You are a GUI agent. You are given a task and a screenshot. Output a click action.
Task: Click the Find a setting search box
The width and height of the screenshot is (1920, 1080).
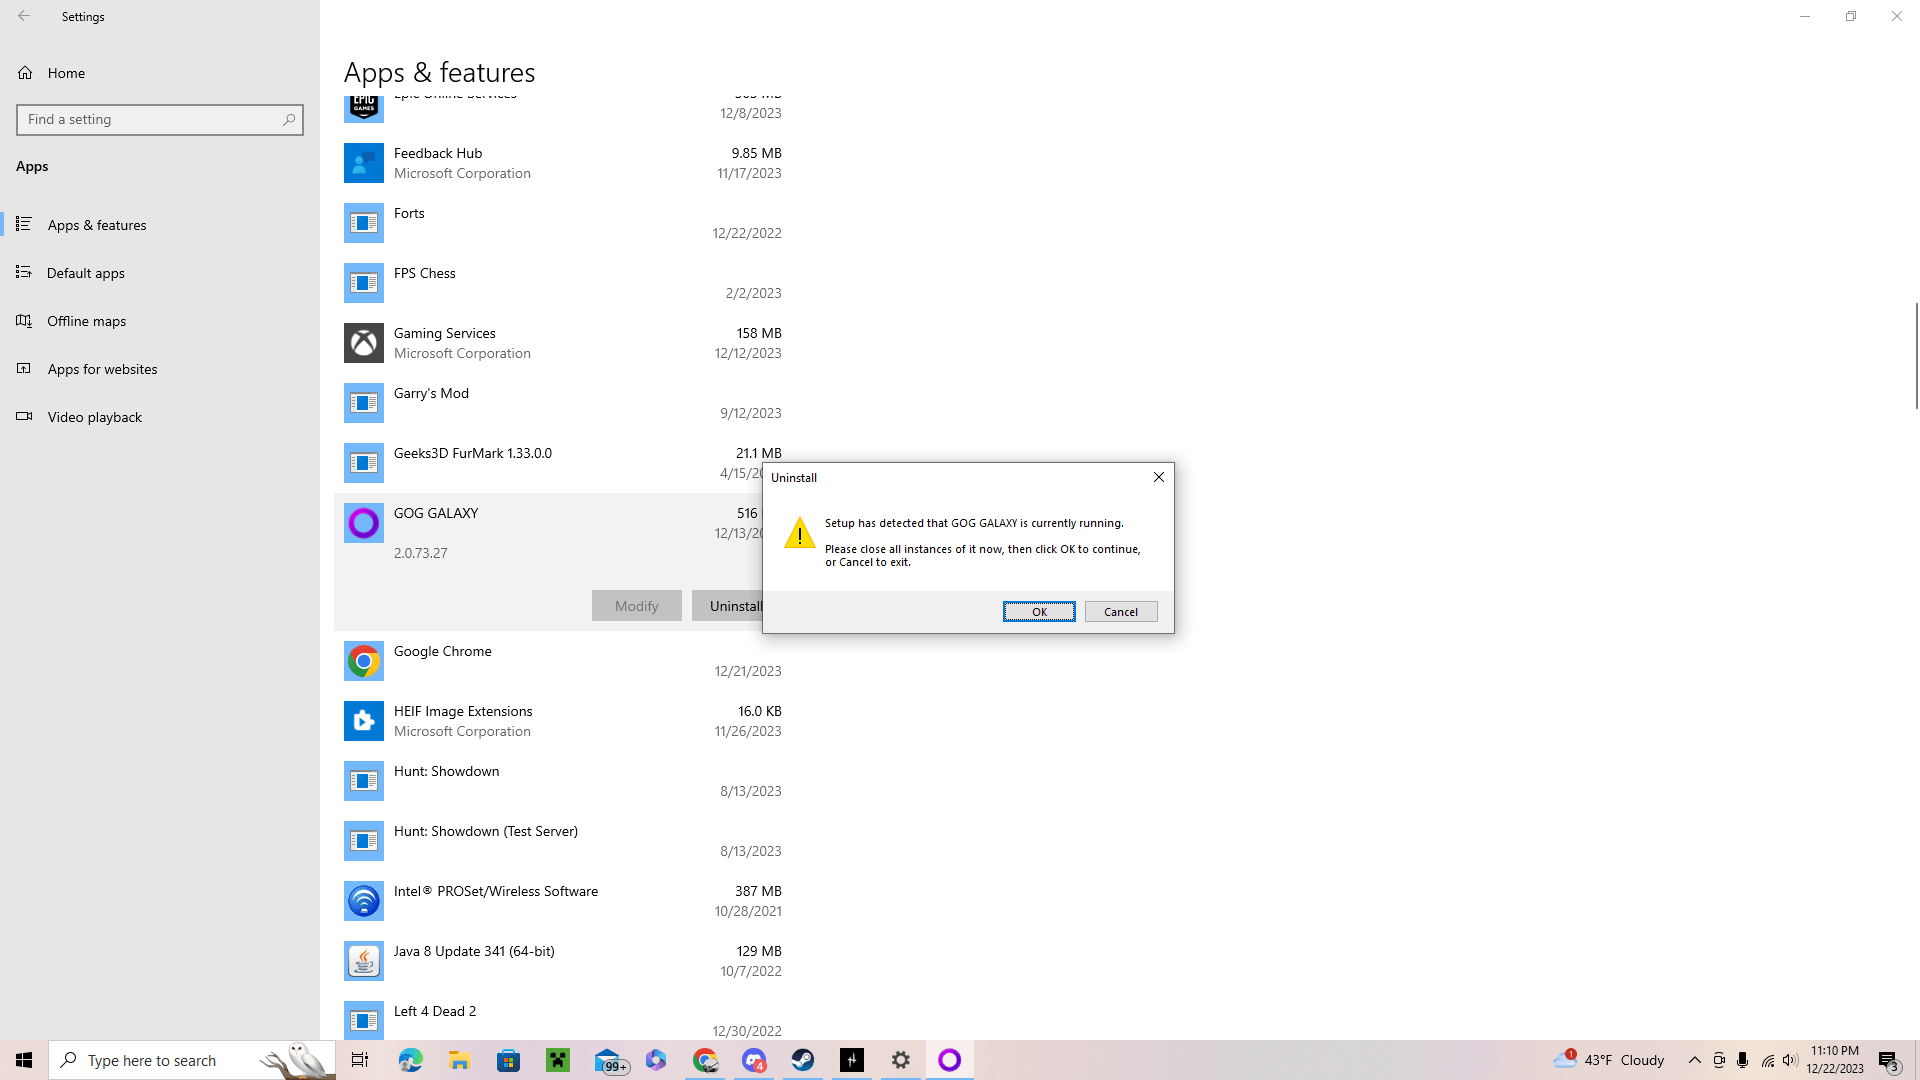(x=160, y=119)
